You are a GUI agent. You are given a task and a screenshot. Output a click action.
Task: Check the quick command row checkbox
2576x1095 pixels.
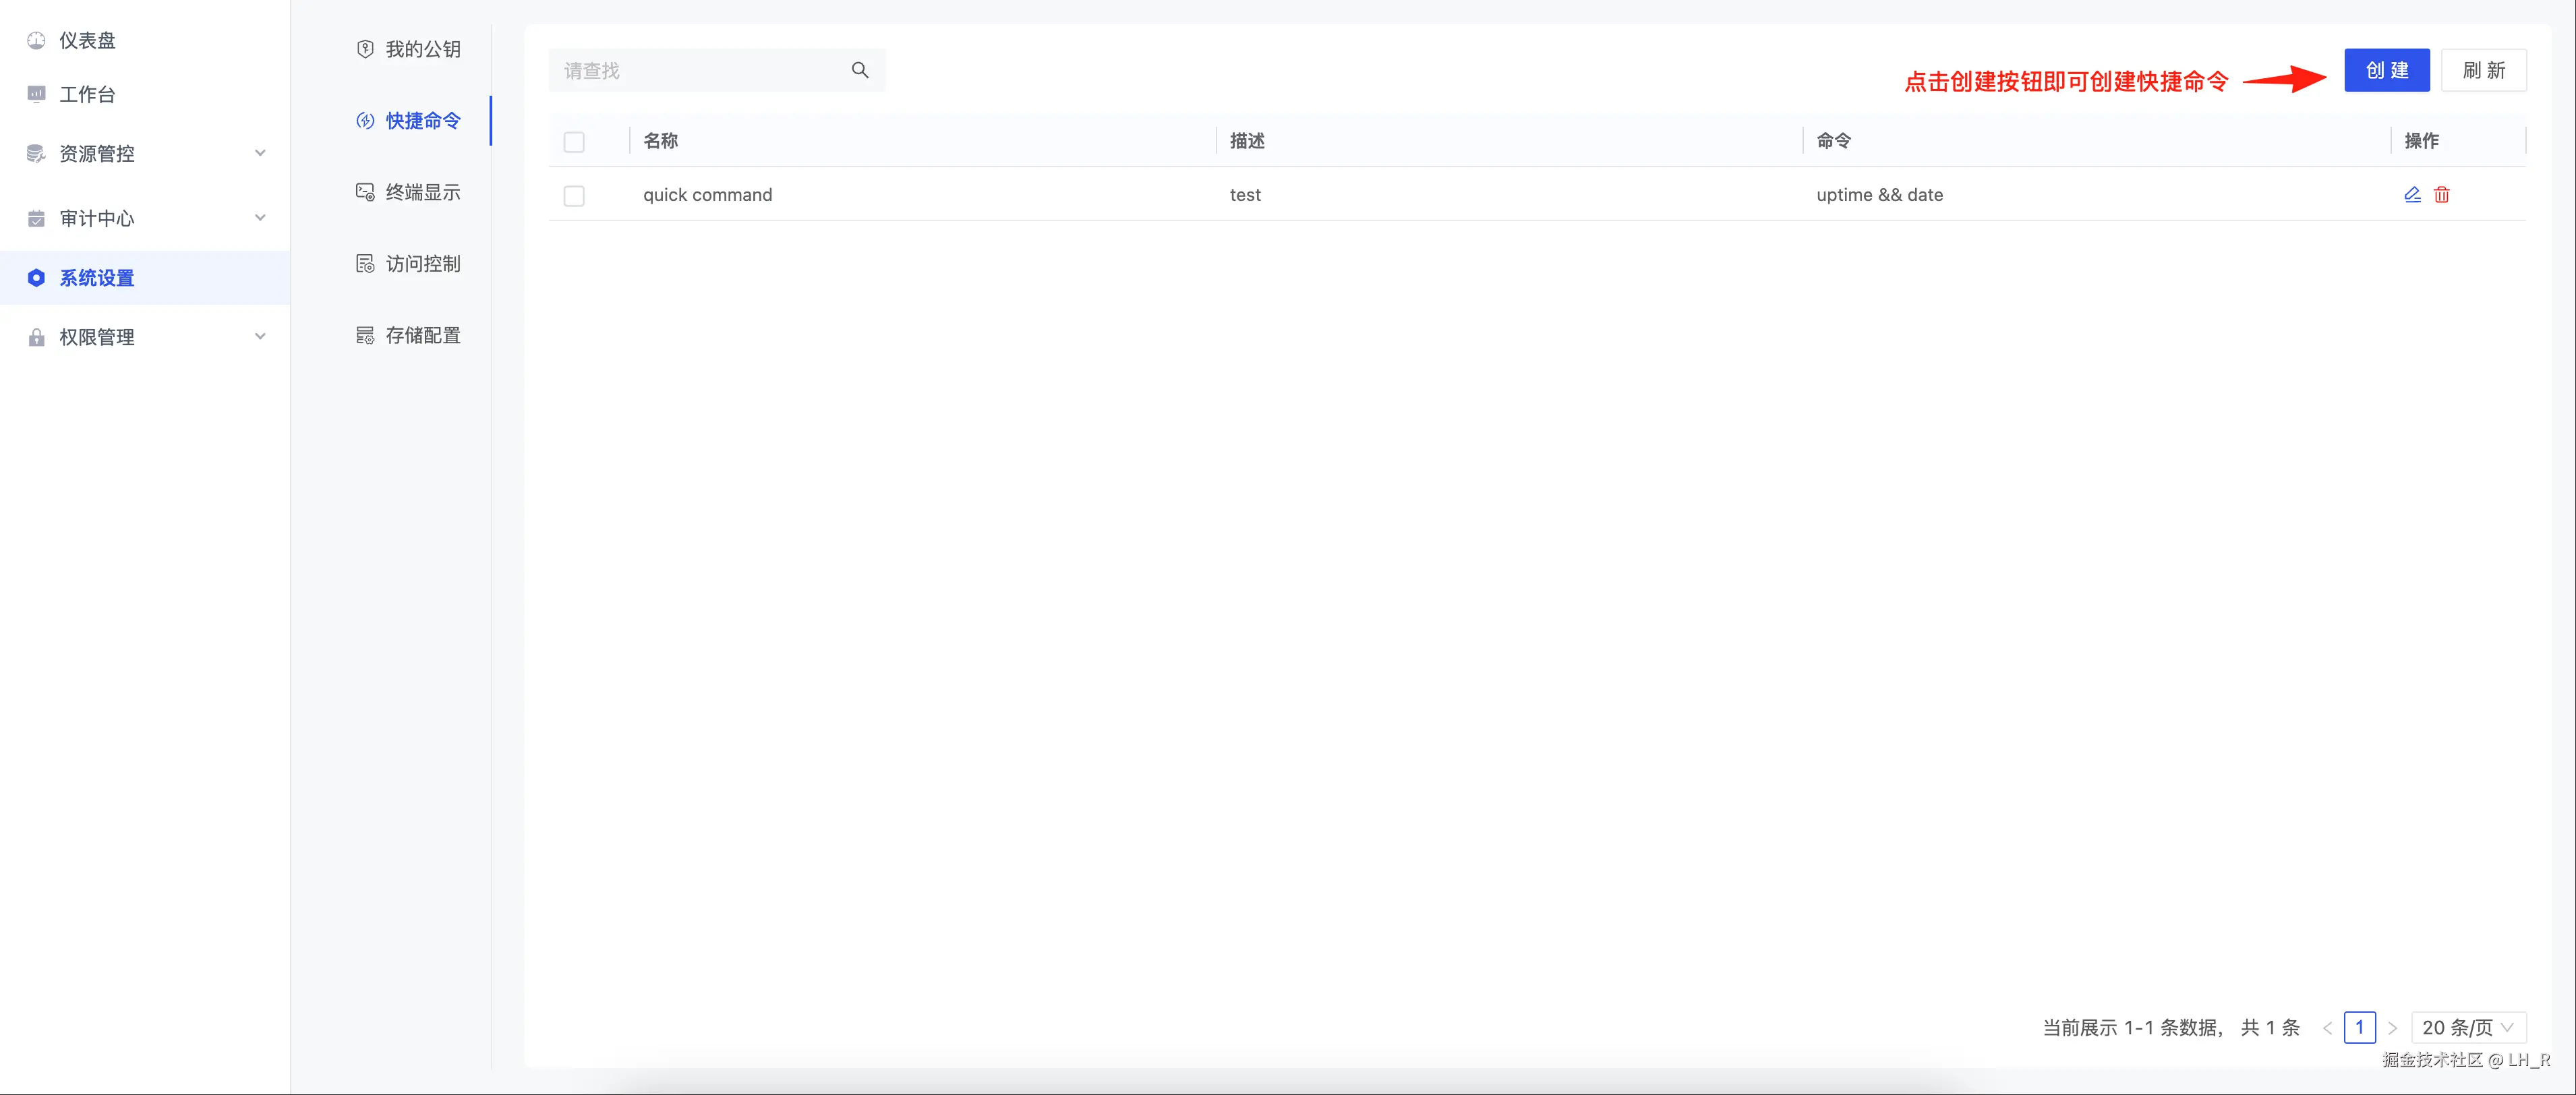(574, 196)
